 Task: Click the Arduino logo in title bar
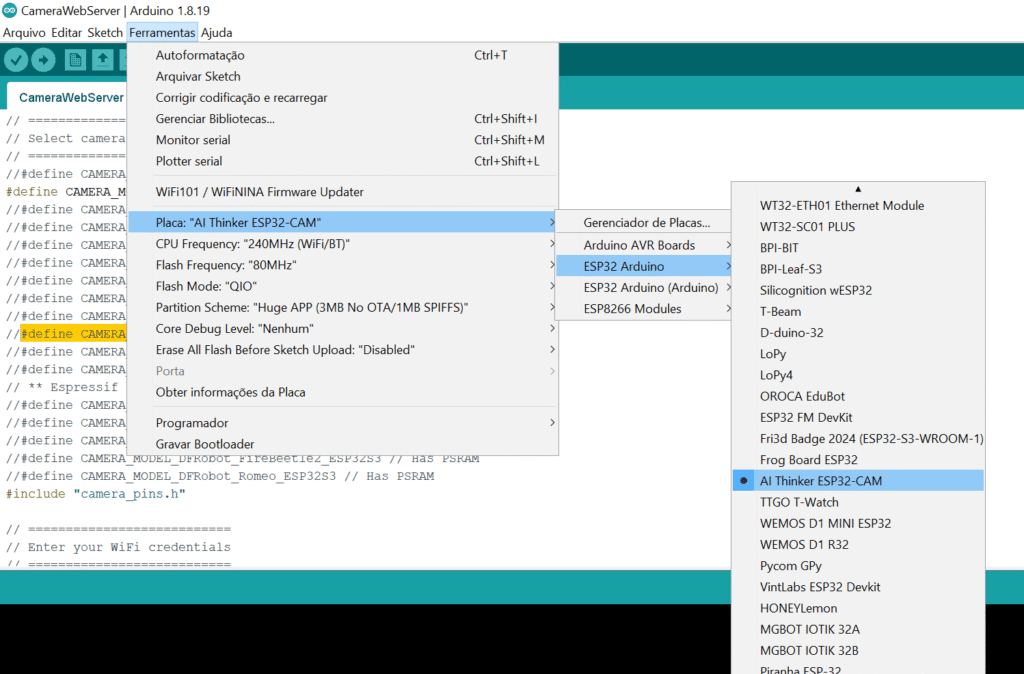(x=9, y=10)
